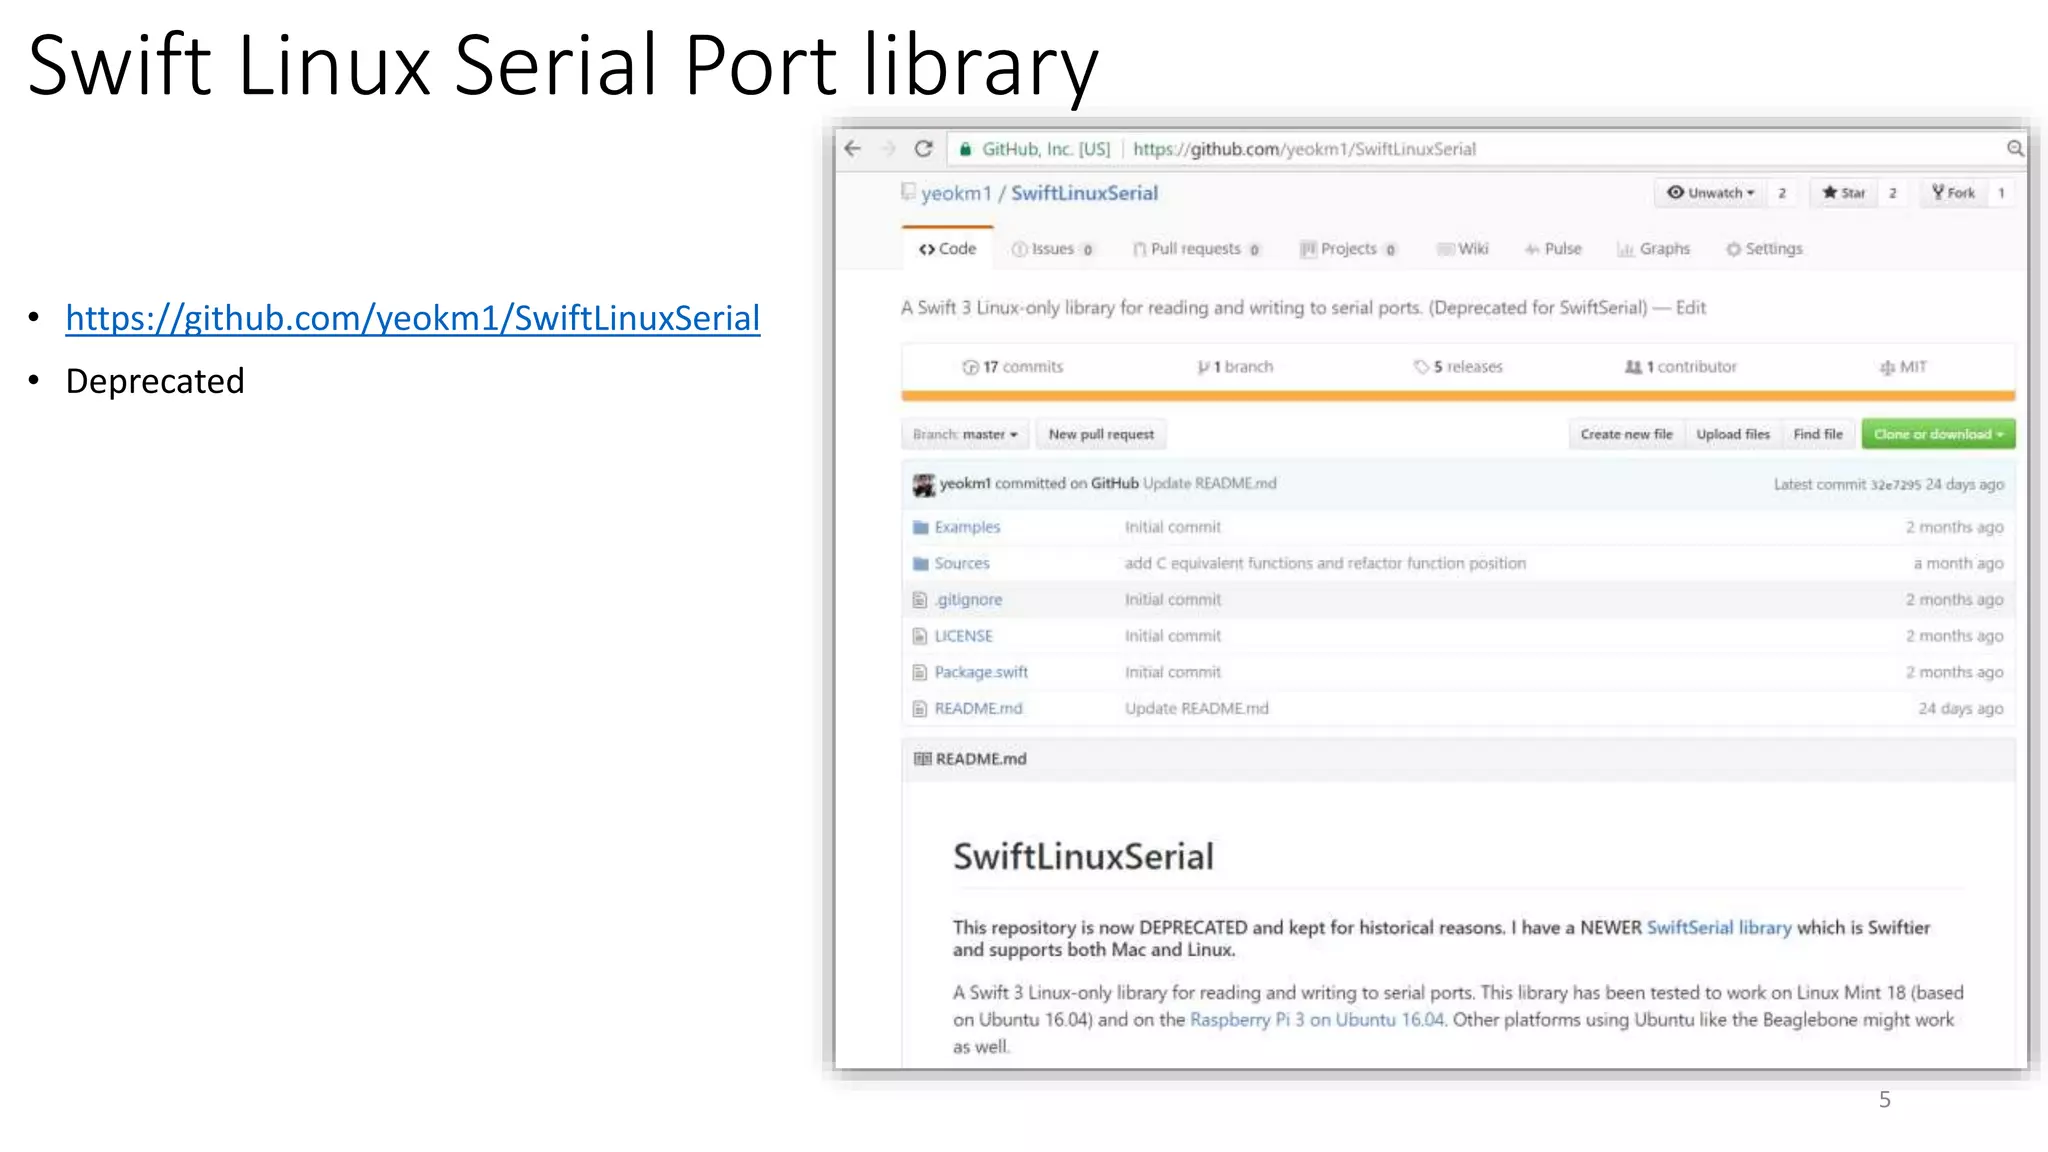Open the .gitignore file
Viewport: 2048px width, 1152px height.
968,600
